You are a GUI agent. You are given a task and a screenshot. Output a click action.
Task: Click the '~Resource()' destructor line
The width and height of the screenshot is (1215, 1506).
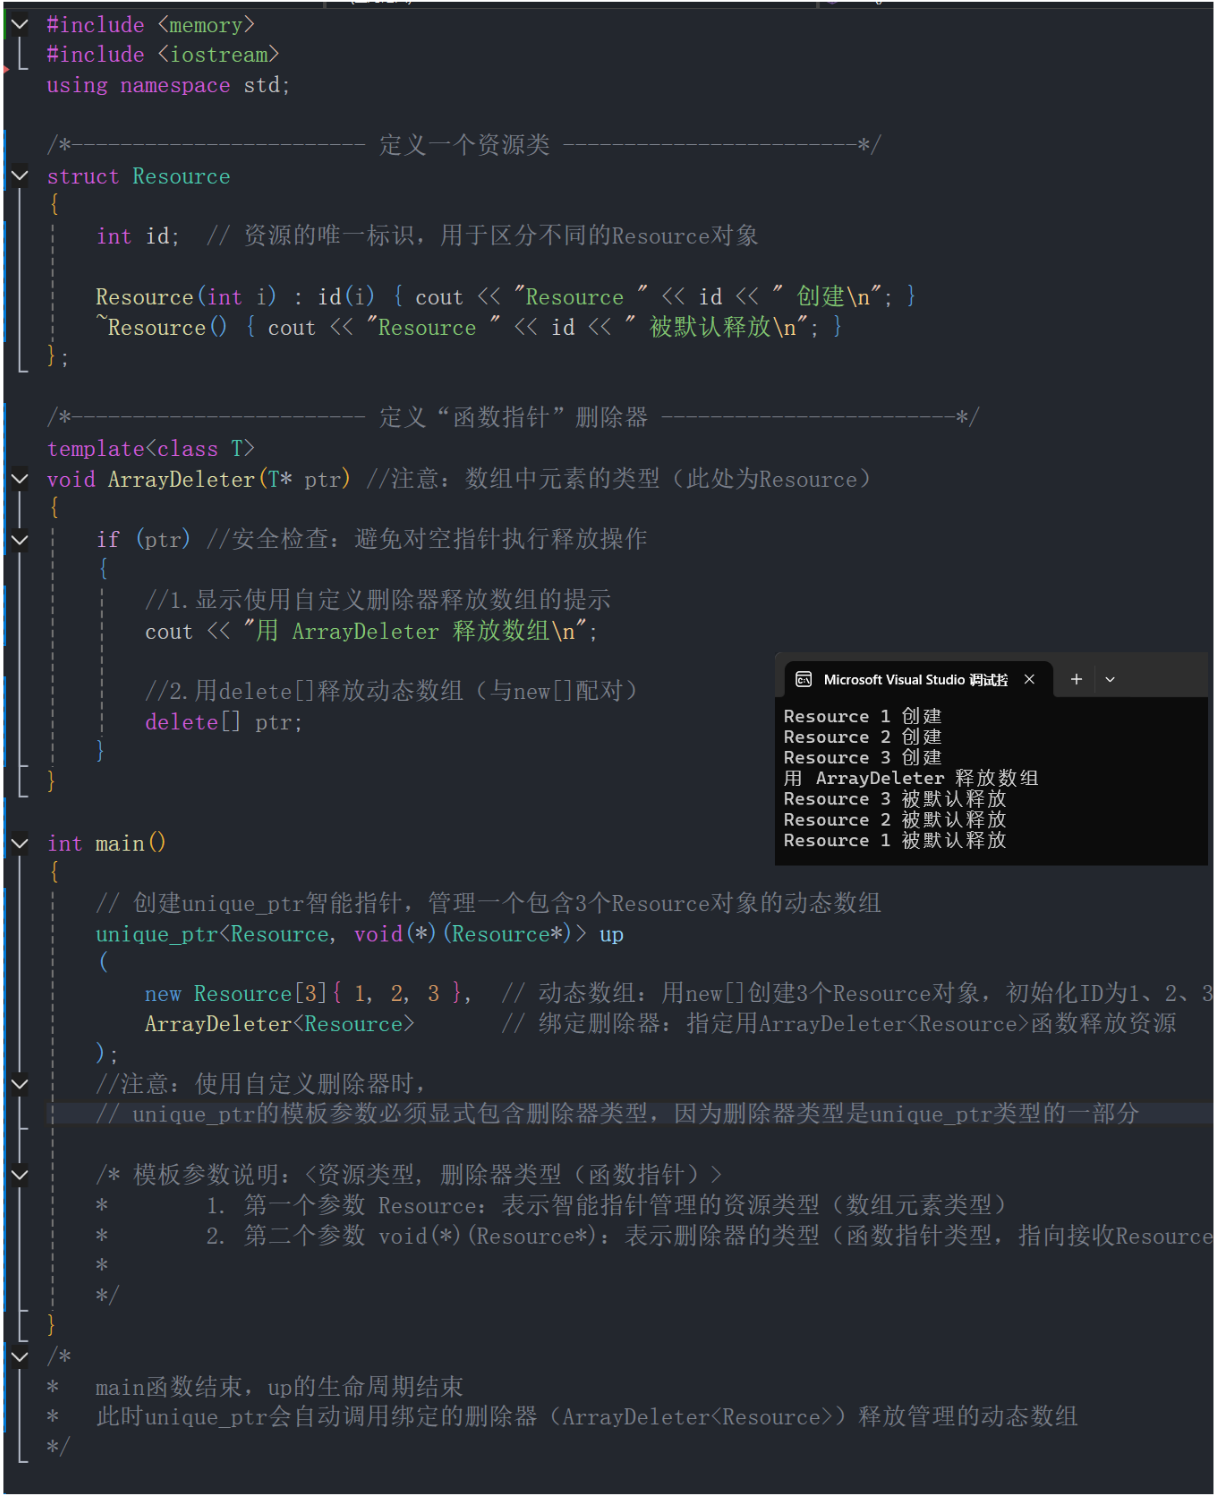pyautogui.click(x=469, y=327)
